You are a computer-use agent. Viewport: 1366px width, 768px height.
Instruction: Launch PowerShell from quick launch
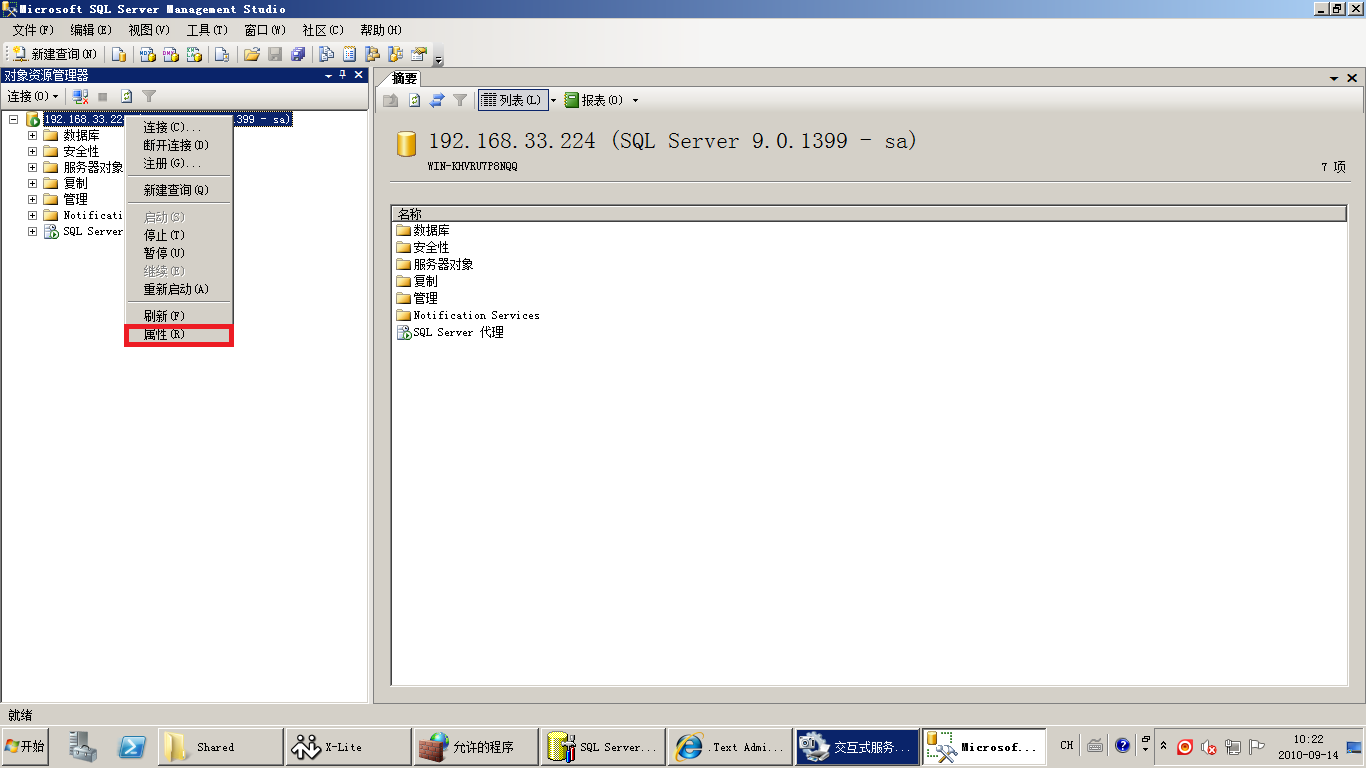pyautogui.click(x=133, y=746)
